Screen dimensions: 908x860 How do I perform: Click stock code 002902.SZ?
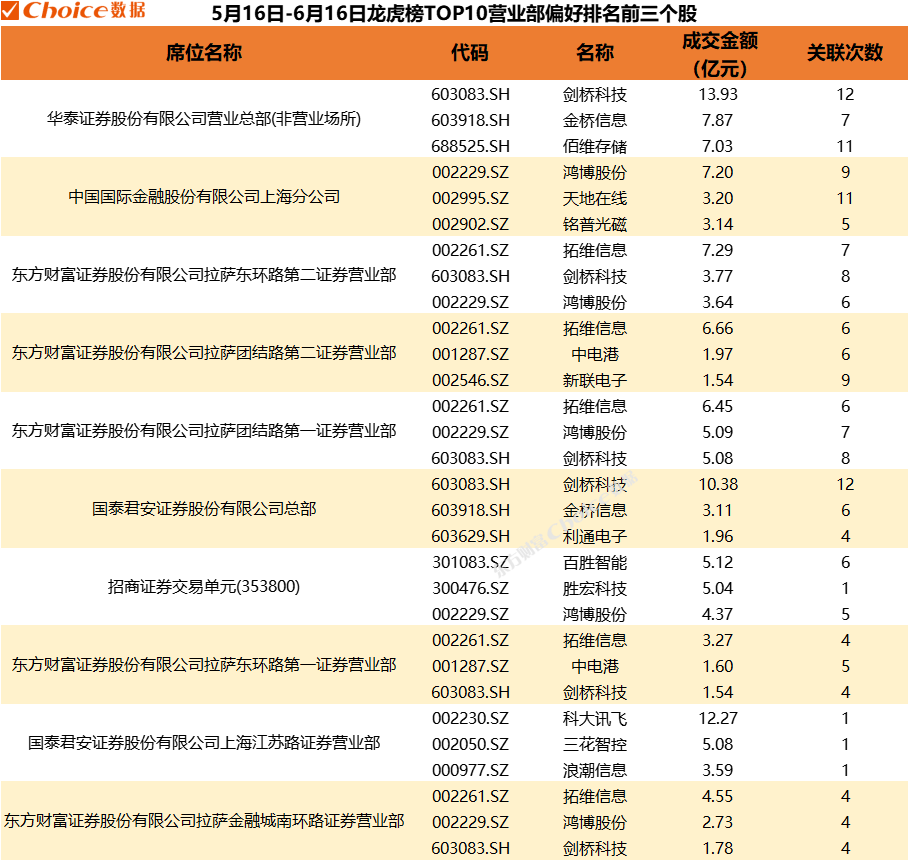click(470, 224)
